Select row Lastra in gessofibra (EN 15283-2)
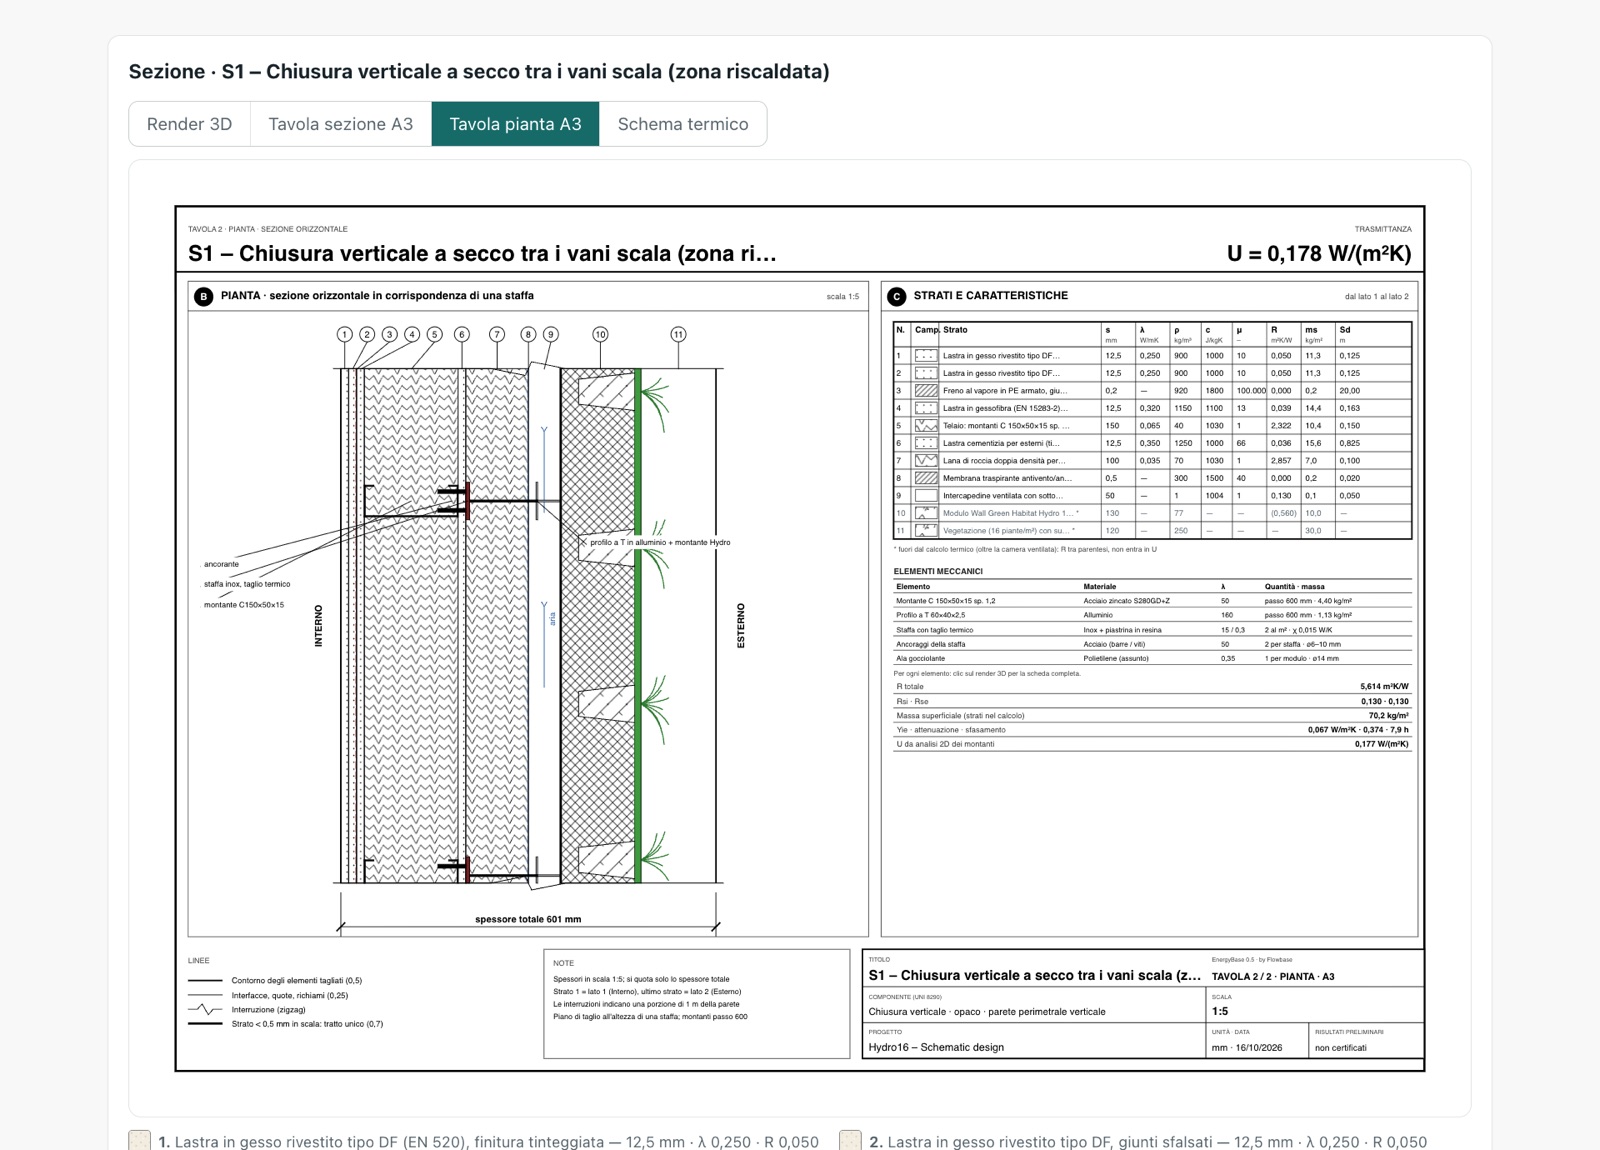Image resolution: width=1600 pixels, height=1150 pixels. (x=1152, y=408)
